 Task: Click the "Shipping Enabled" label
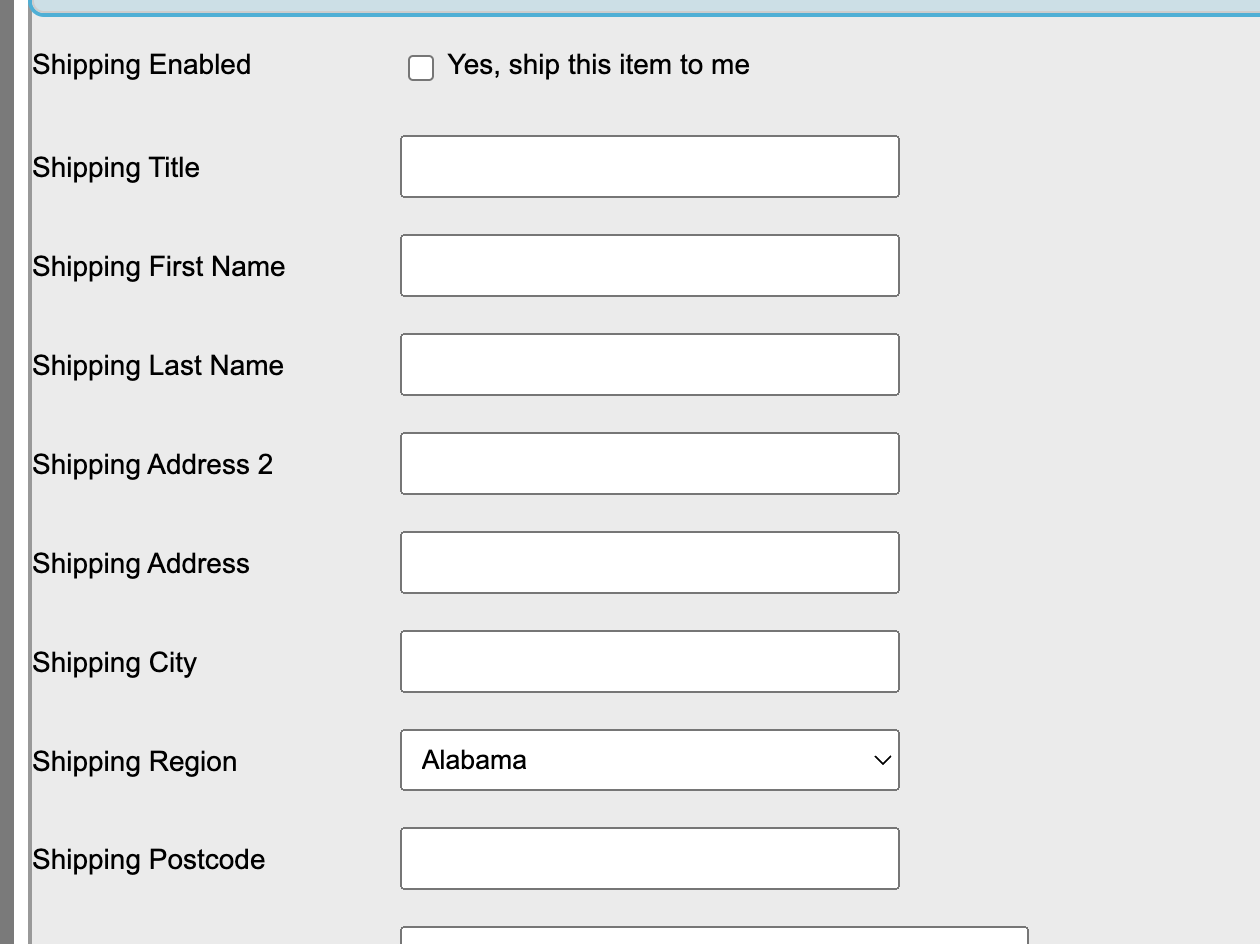[x=142, y=65]
